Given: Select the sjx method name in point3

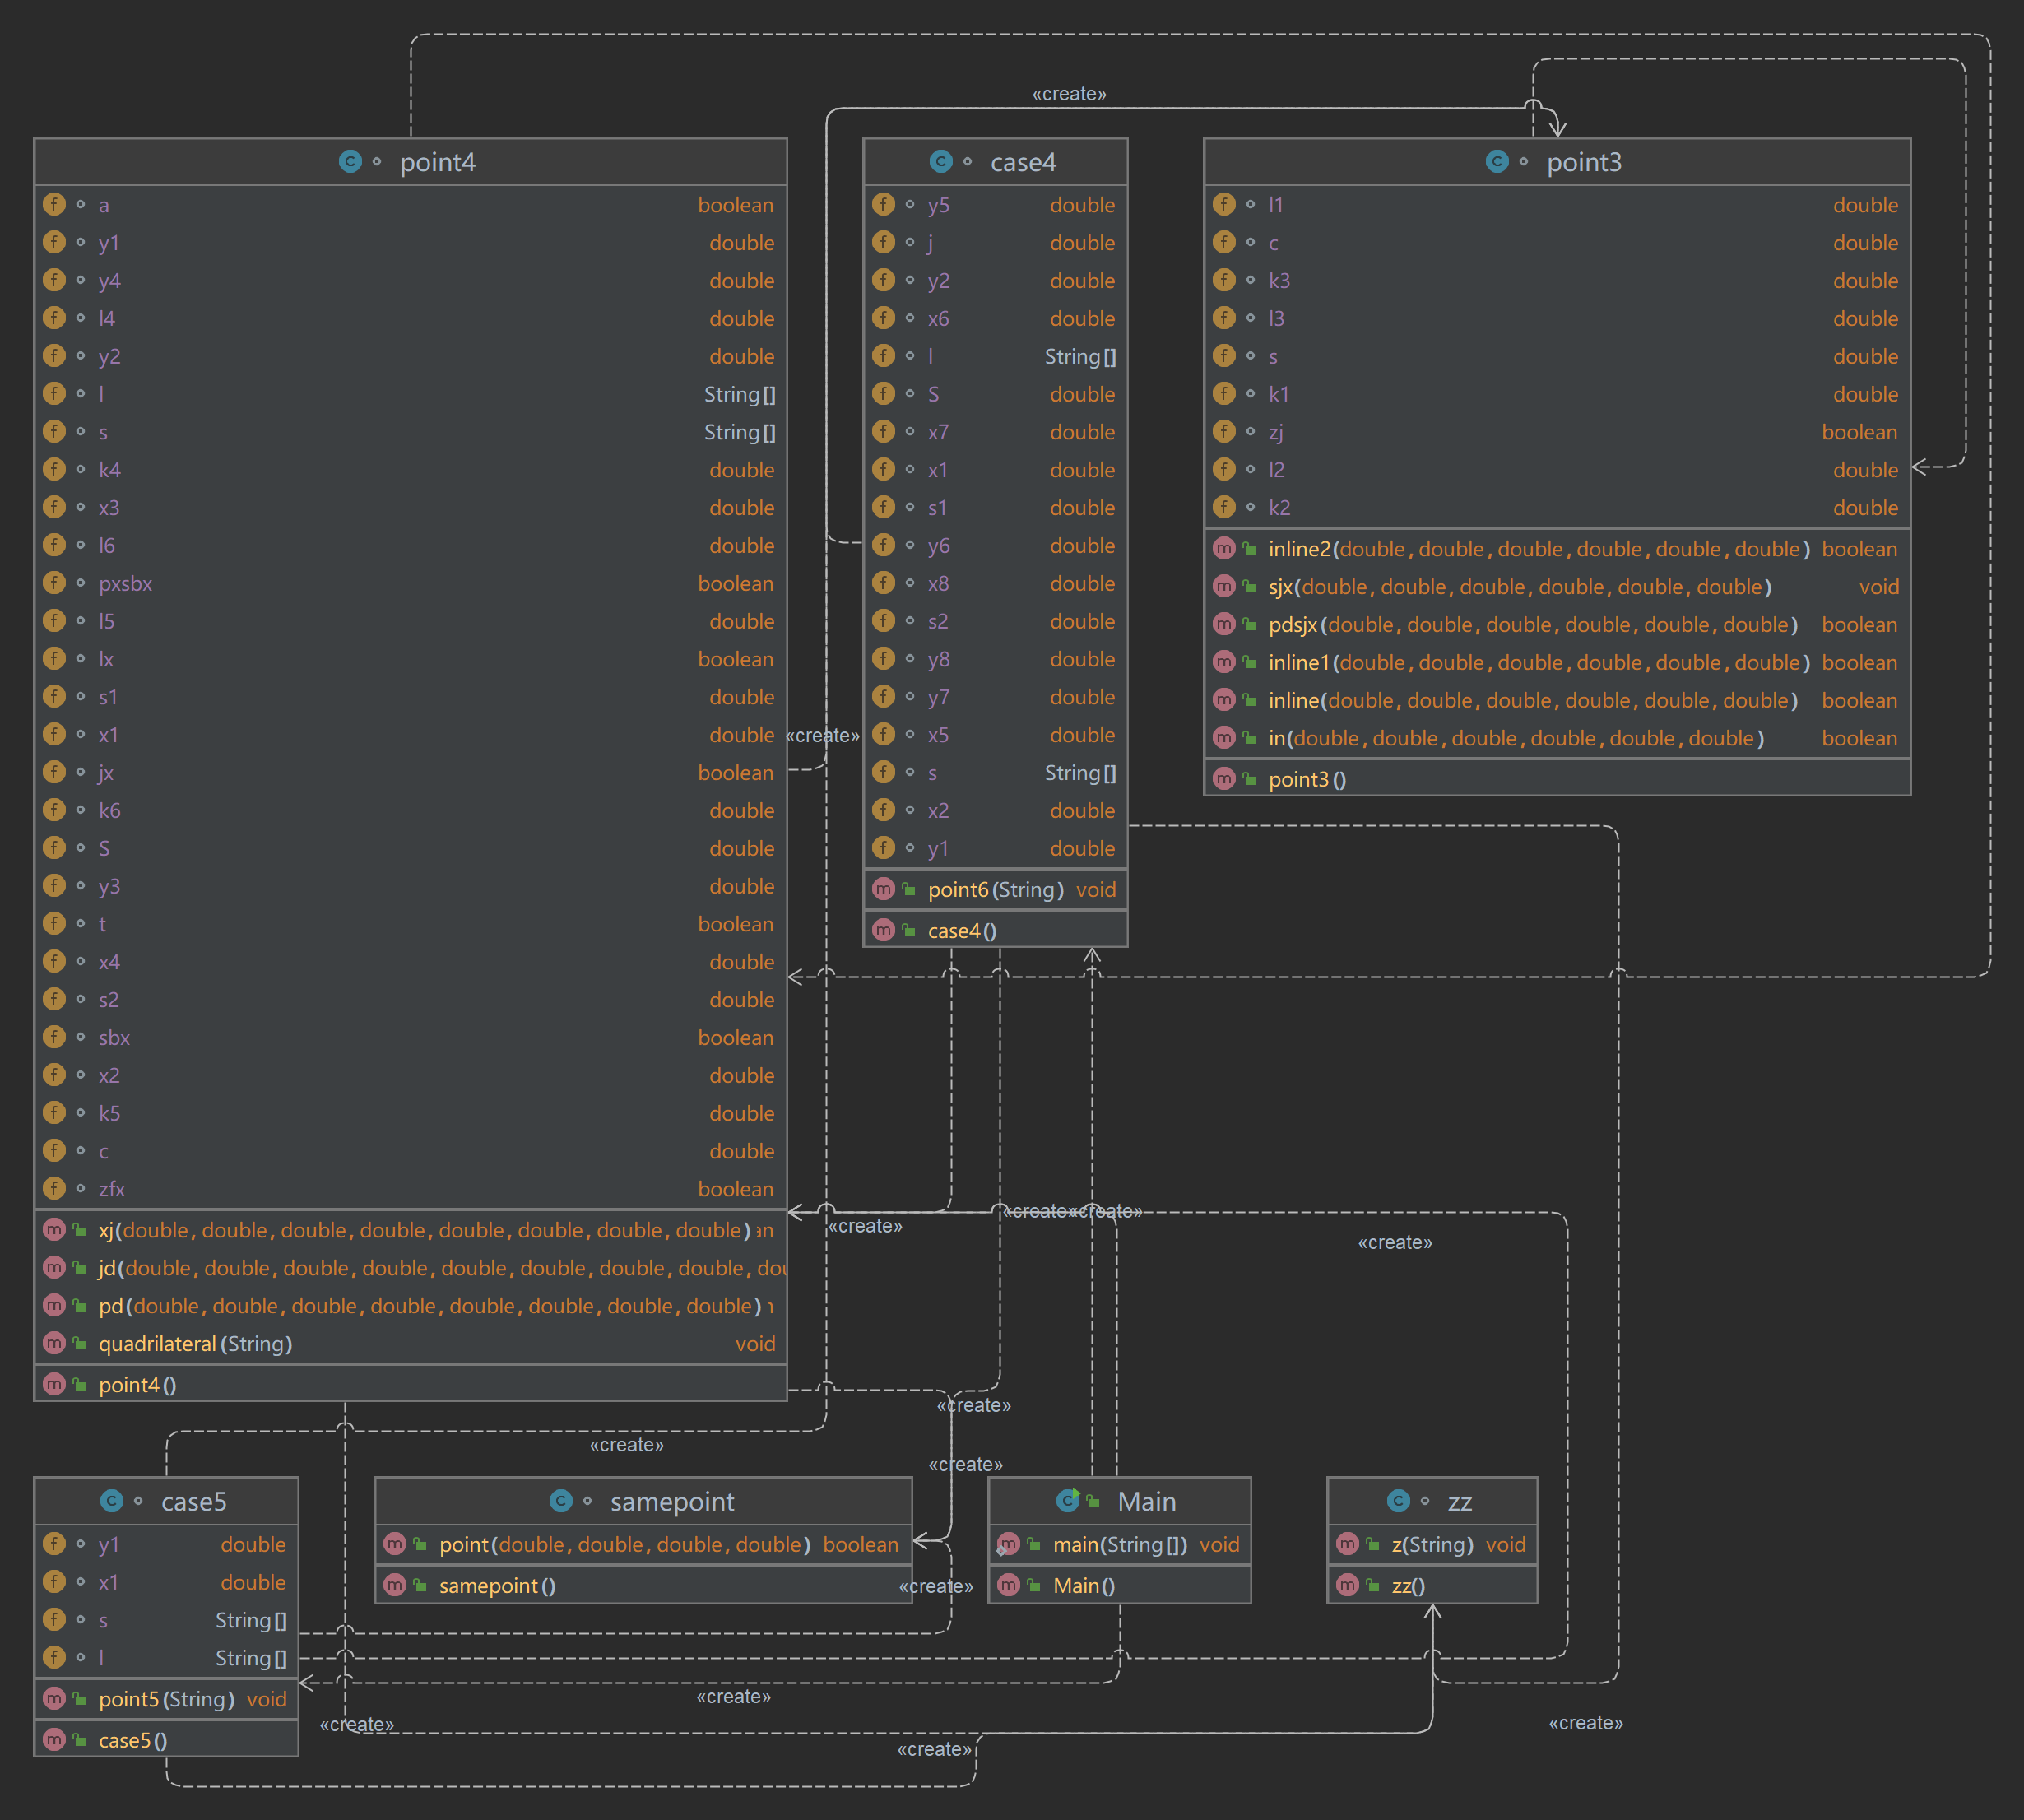Looking at the screenshot, I should (x=1280, y=587).
